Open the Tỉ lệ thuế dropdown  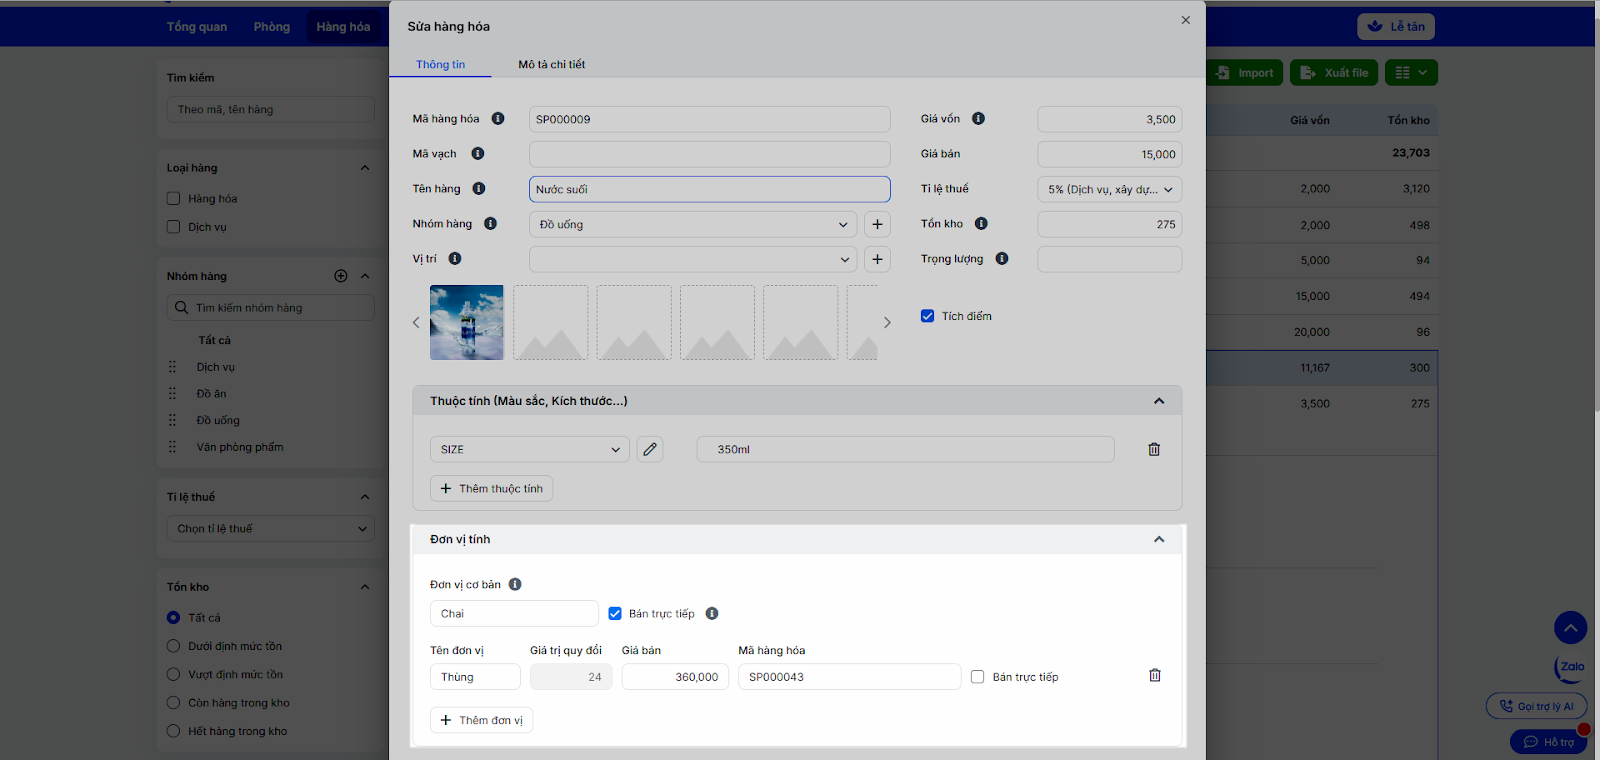tap(1109, 190)
